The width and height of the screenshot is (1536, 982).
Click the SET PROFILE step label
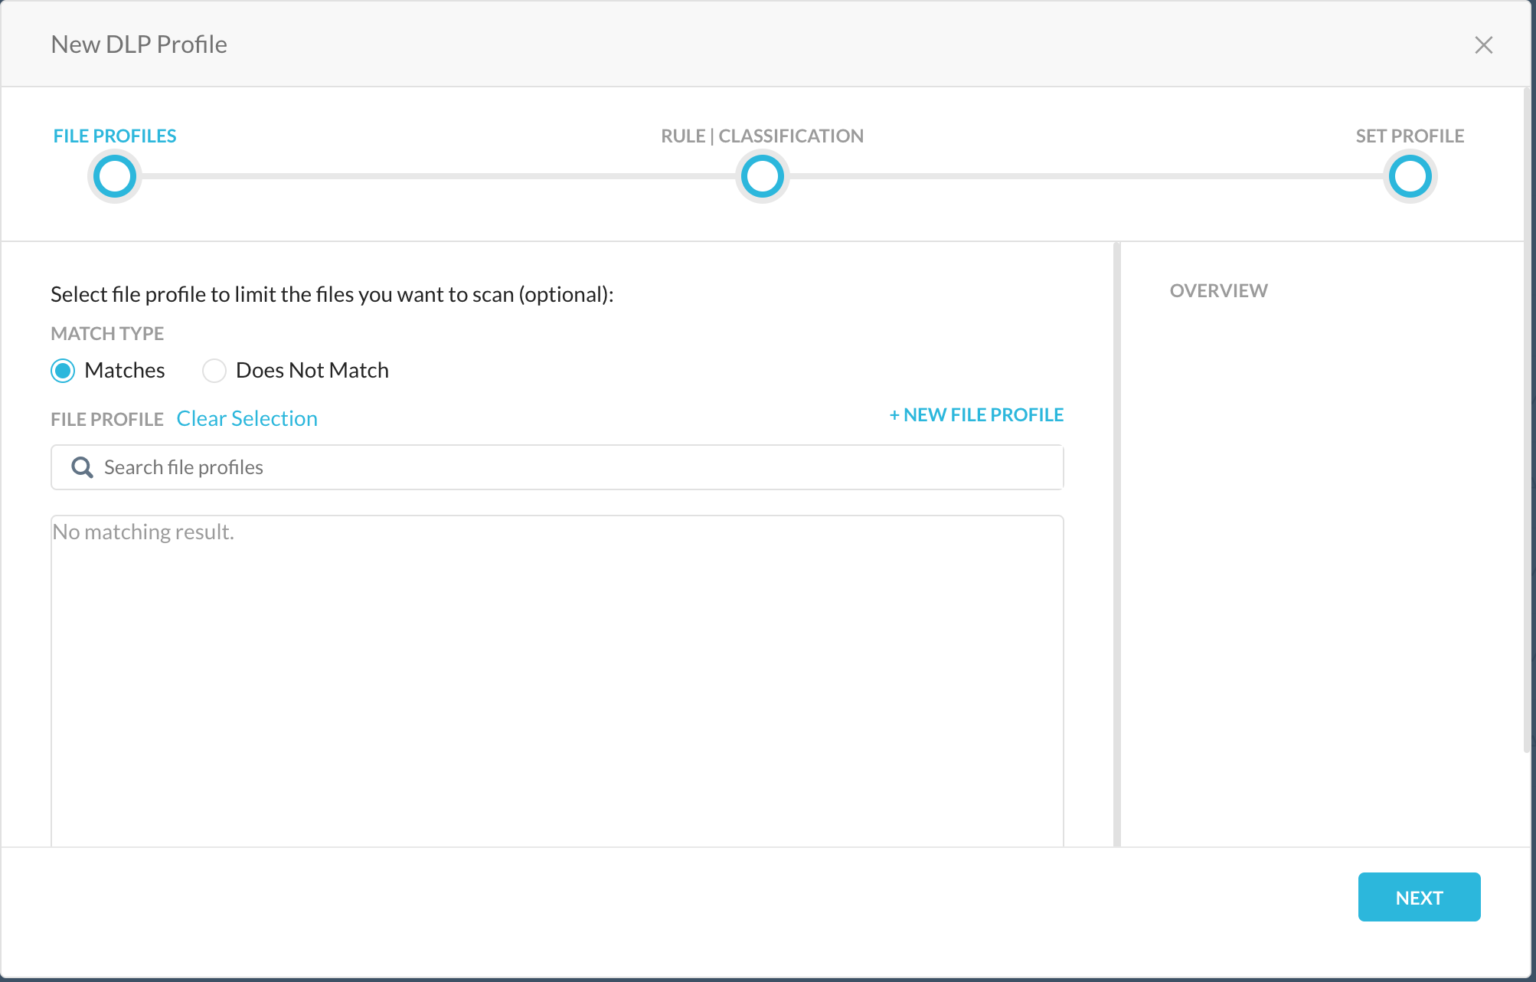(1410, 135)
